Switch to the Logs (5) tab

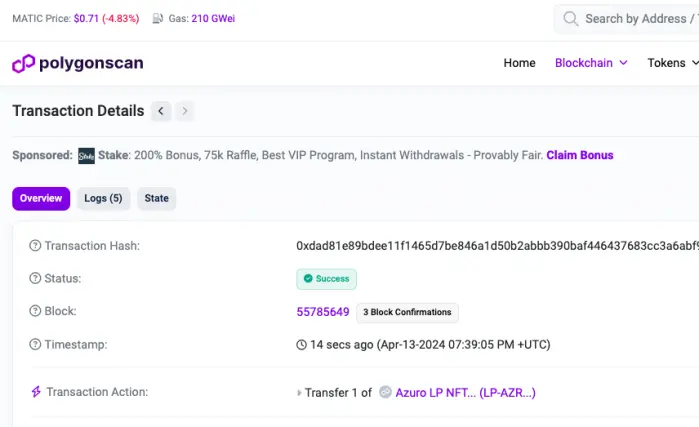pos(103,198)
